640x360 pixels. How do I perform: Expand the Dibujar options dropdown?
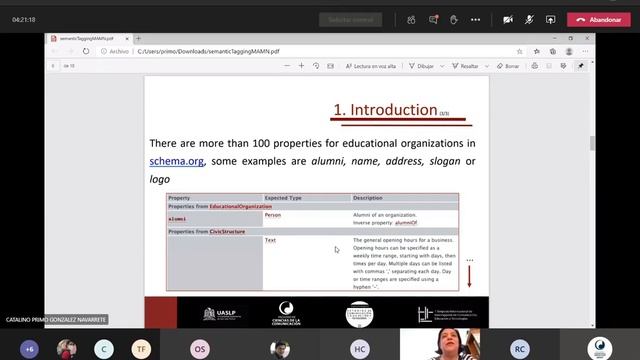tap(442, 66)
